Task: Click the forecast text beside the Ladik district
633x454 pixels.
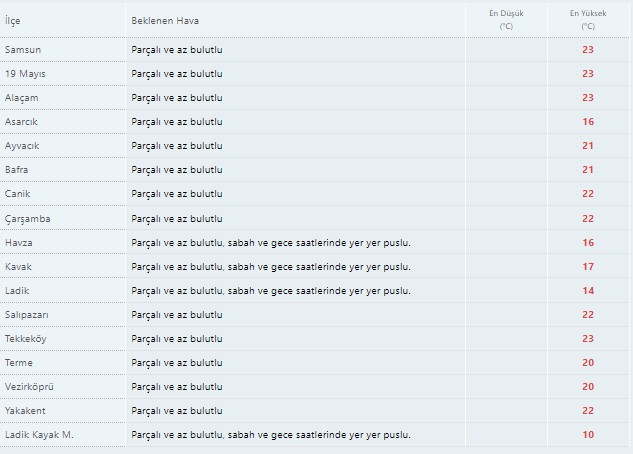Action: 271,291
